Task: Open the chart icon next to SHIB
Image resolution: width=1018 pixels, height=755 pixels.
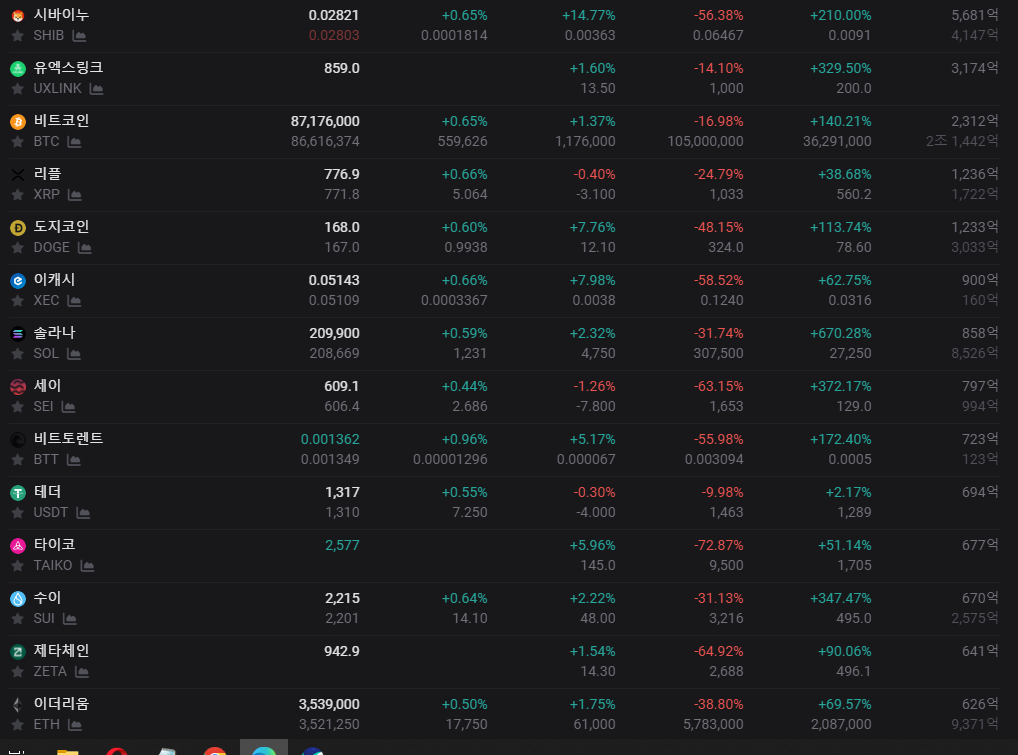Action: (79, 36)
